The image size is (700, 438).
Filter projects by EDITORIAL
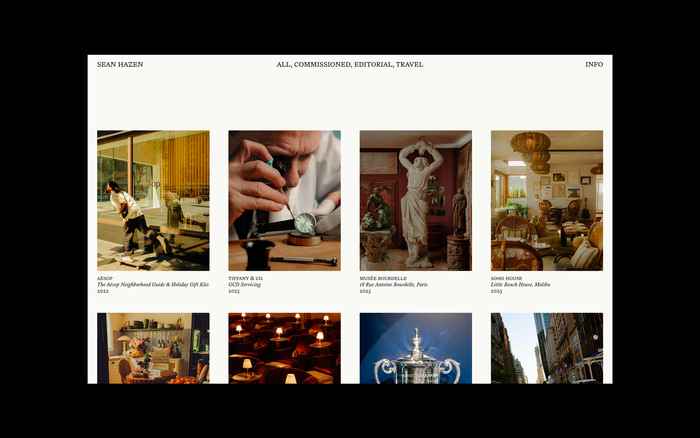click(373, 64)
